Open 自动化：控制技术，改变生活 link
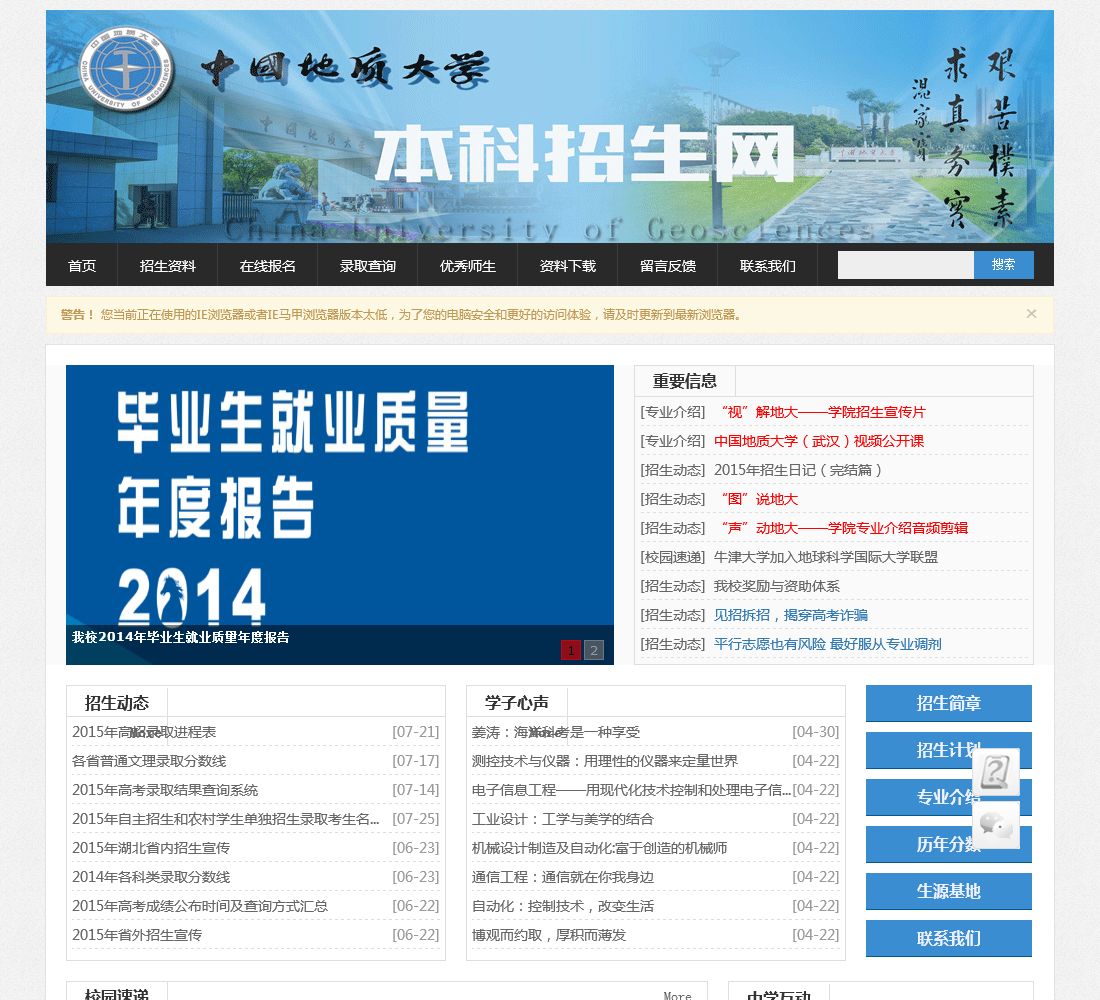The width and height of the screenshot is (1100, 1000). 563,906
